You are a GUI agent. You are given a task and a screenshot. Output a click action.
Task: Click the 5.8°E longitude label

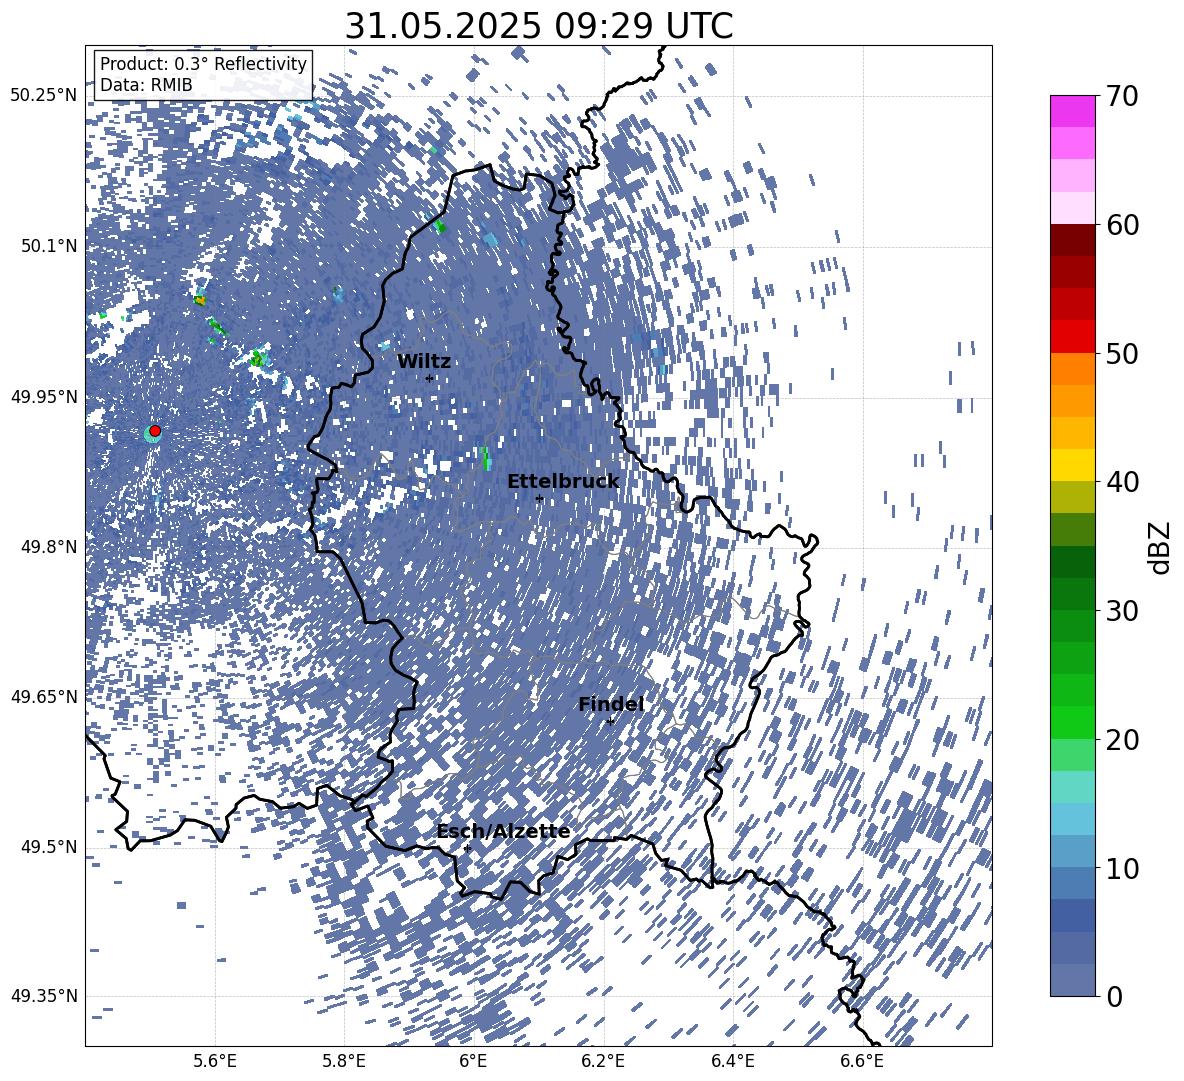point(344,1061)
